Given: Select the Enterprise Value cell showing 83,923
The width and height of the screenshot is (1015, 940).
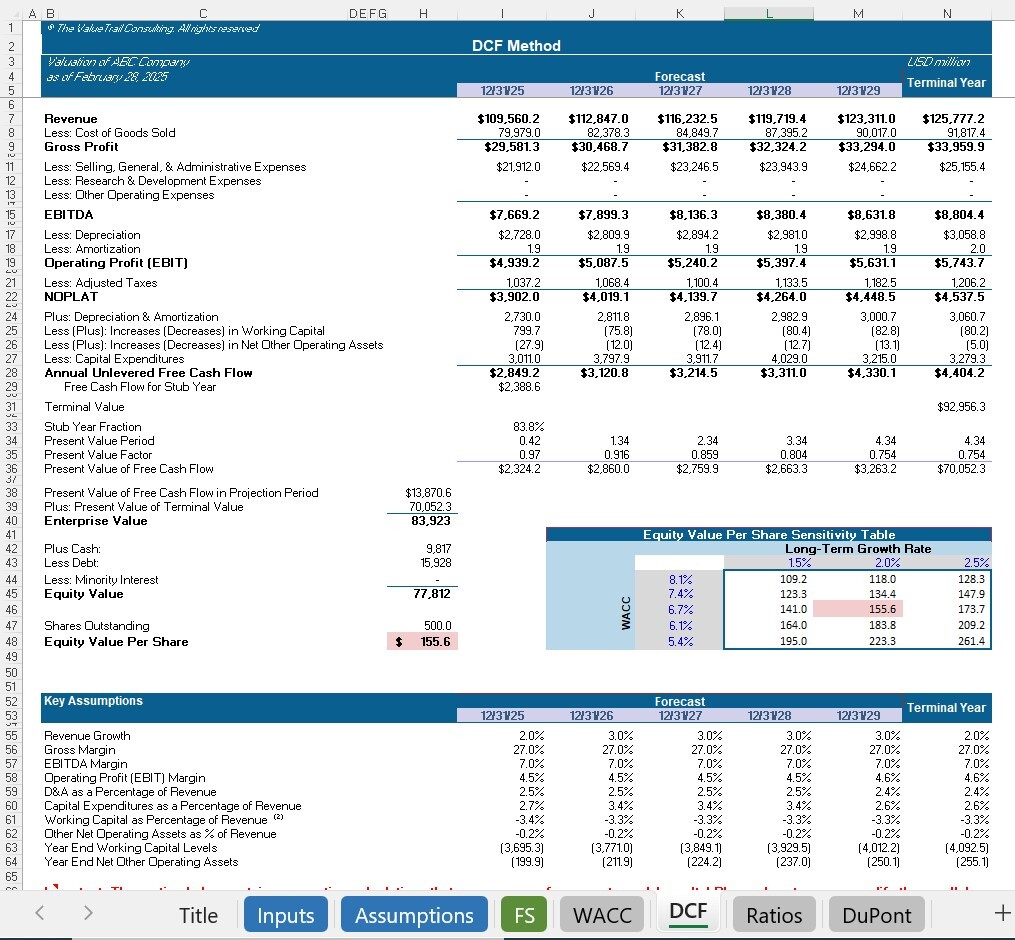Looking at the screenshot, I should pos(430,520).
